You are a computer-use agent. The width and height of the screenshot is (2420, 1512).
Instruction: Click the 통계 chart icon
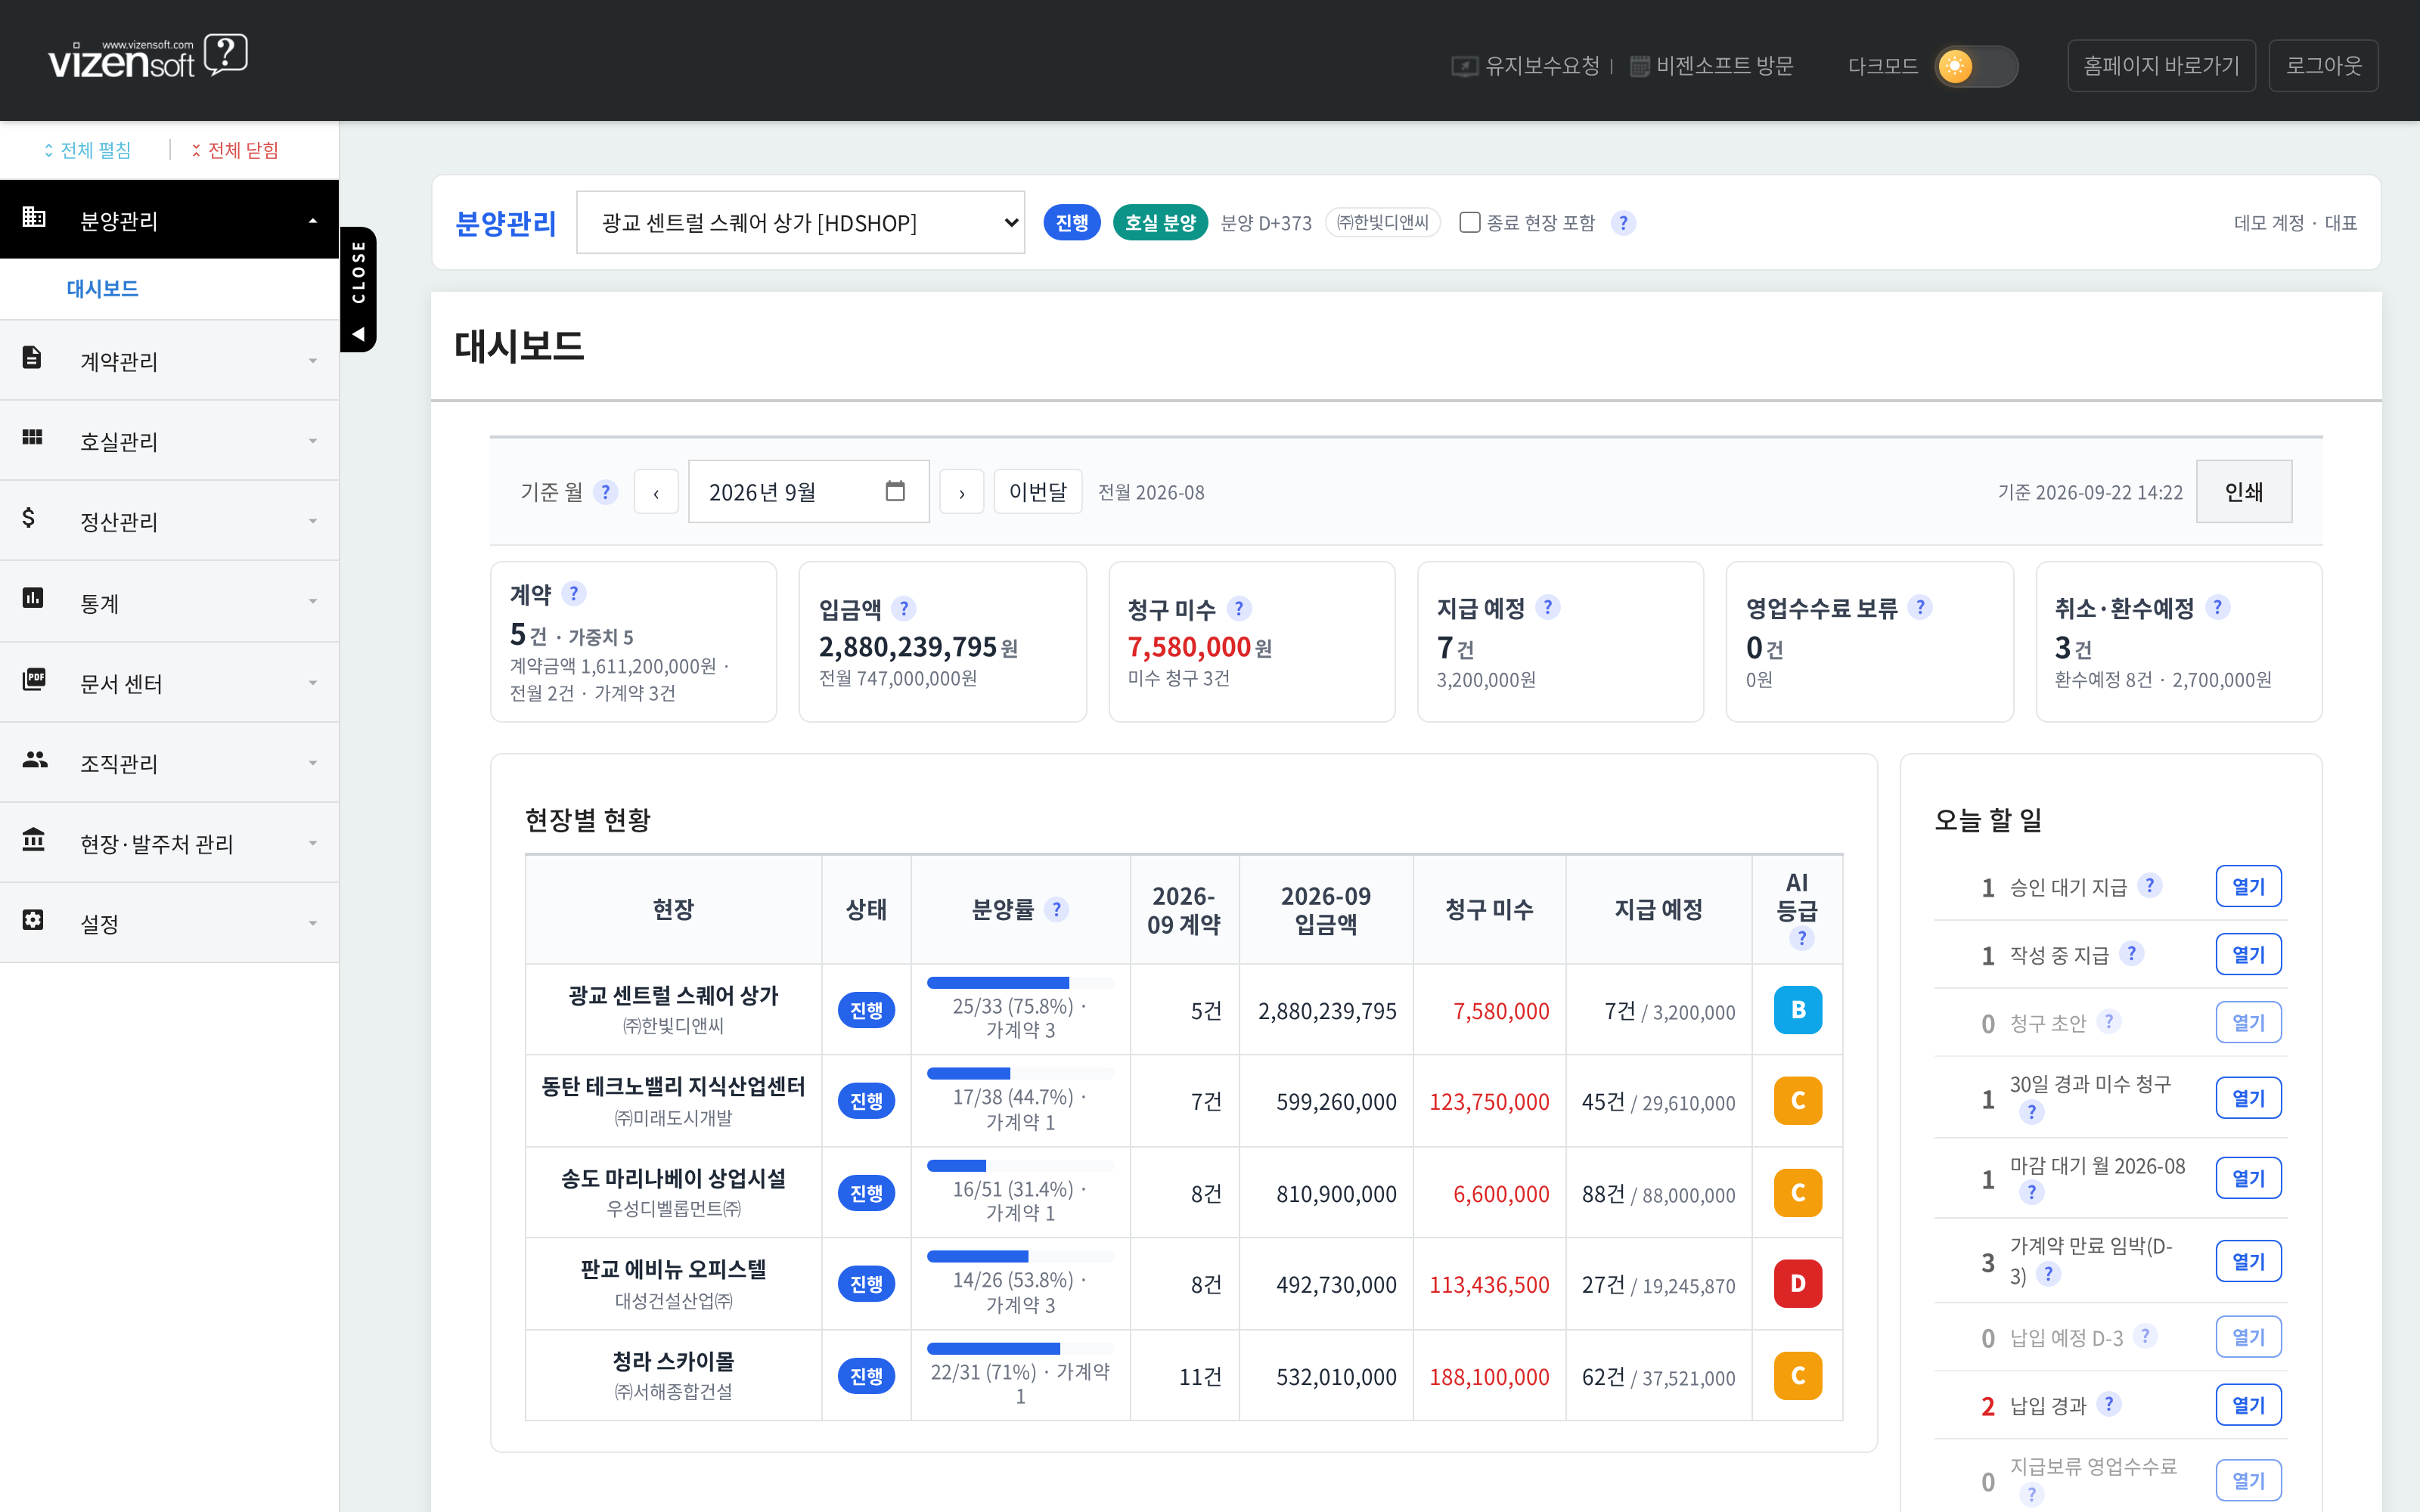(33, 598)
